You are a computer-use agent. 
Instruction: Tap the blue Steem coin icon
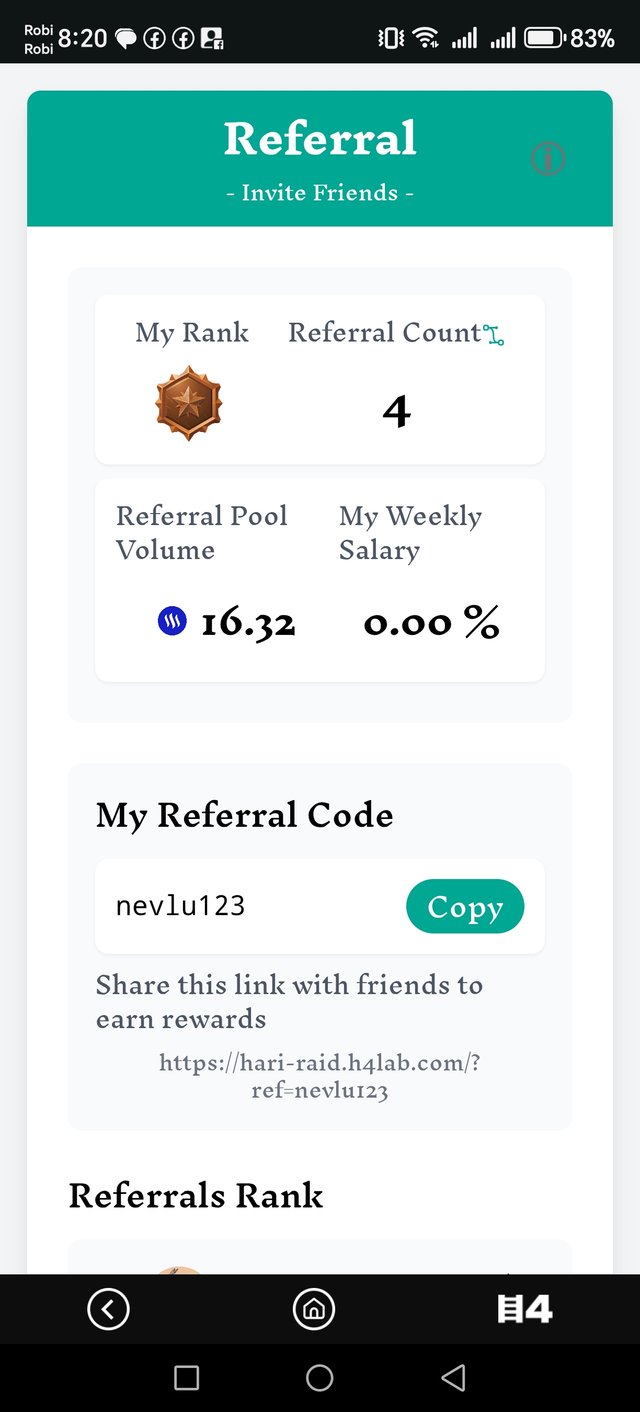pos(172,623)
